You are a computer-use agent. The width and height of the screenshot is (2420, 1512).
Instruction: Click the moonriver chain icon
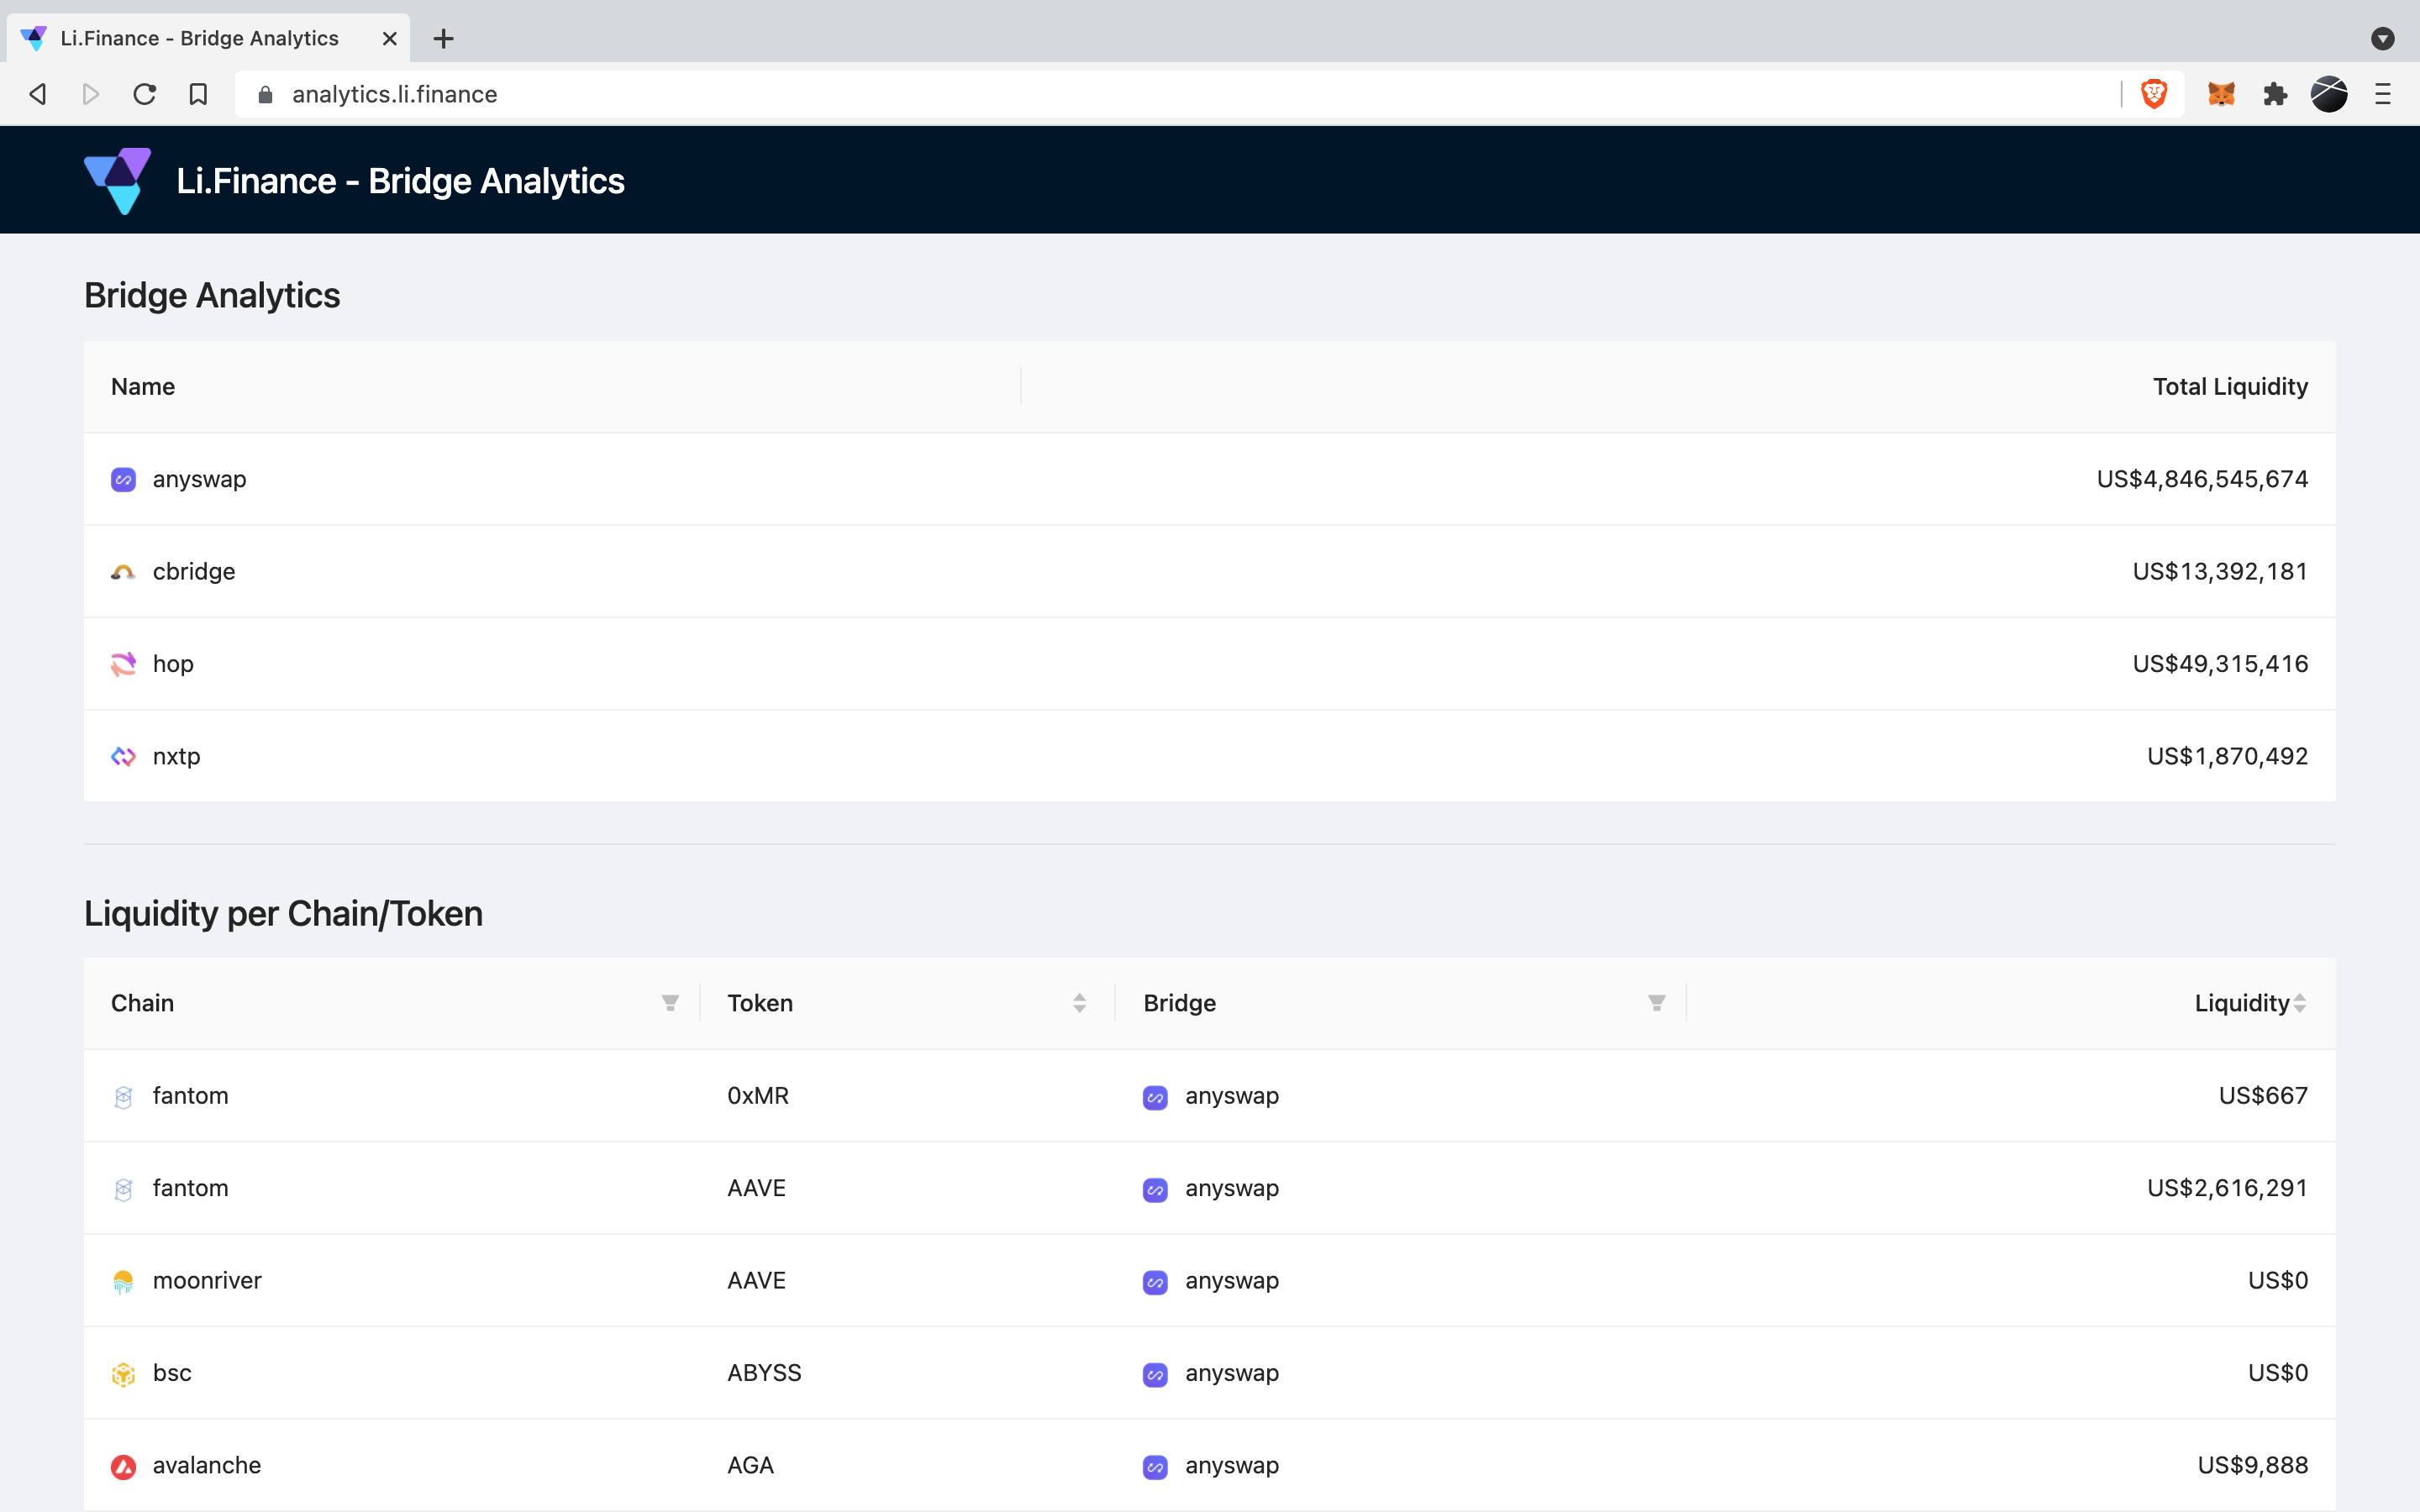click(123, 1282)
